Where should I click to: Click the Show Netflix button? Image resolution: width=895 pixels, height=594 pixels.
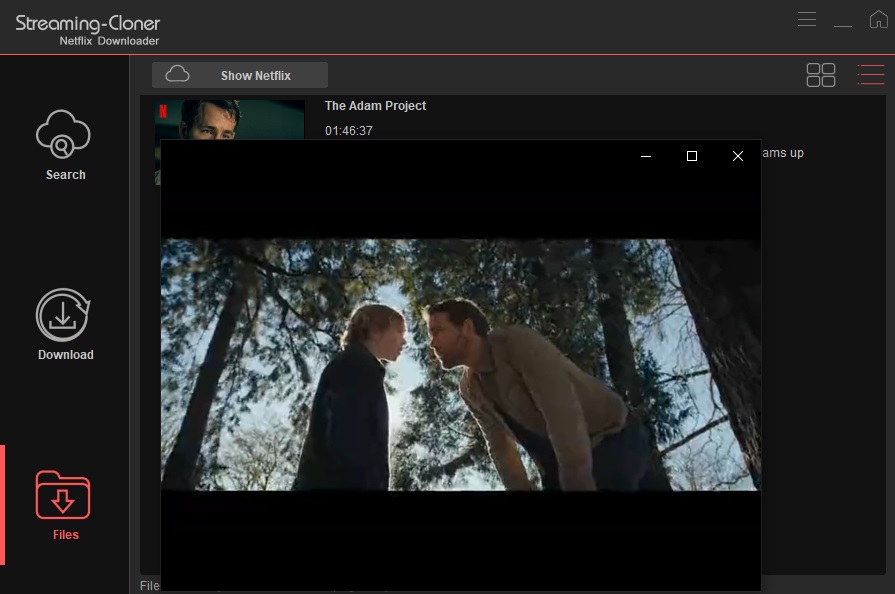240,75
